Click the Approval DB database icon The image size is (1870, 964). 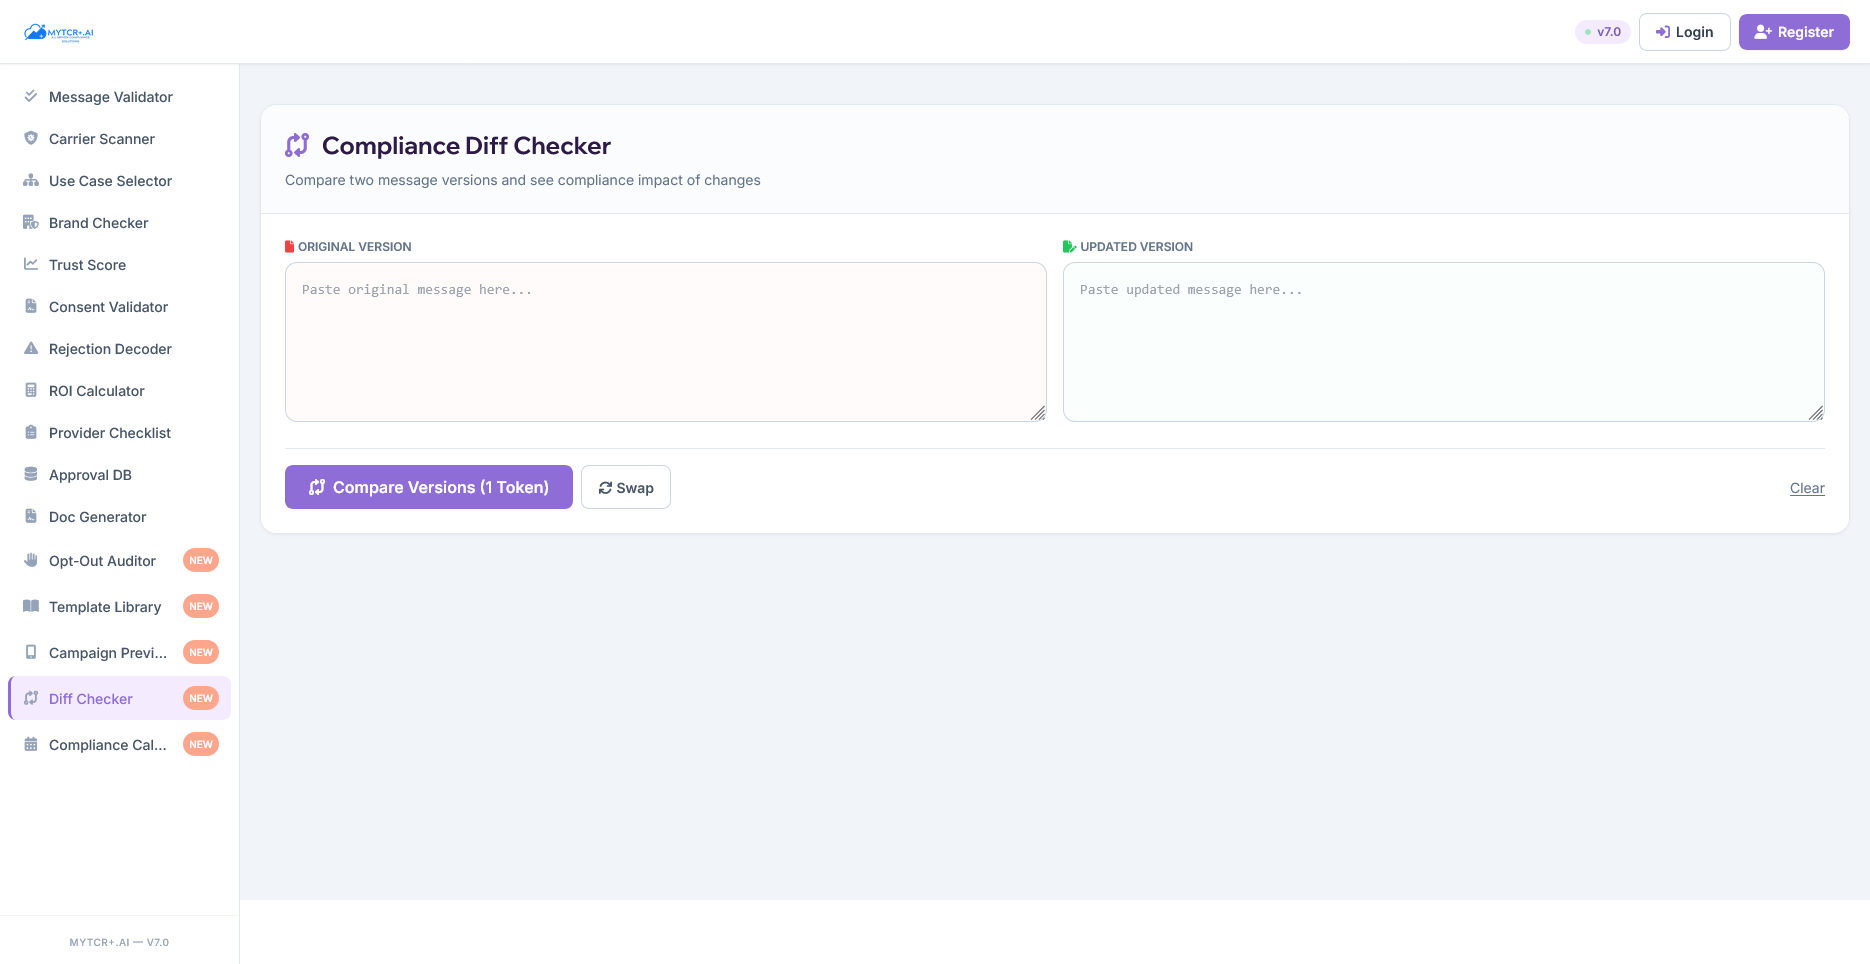pos(31,474)
